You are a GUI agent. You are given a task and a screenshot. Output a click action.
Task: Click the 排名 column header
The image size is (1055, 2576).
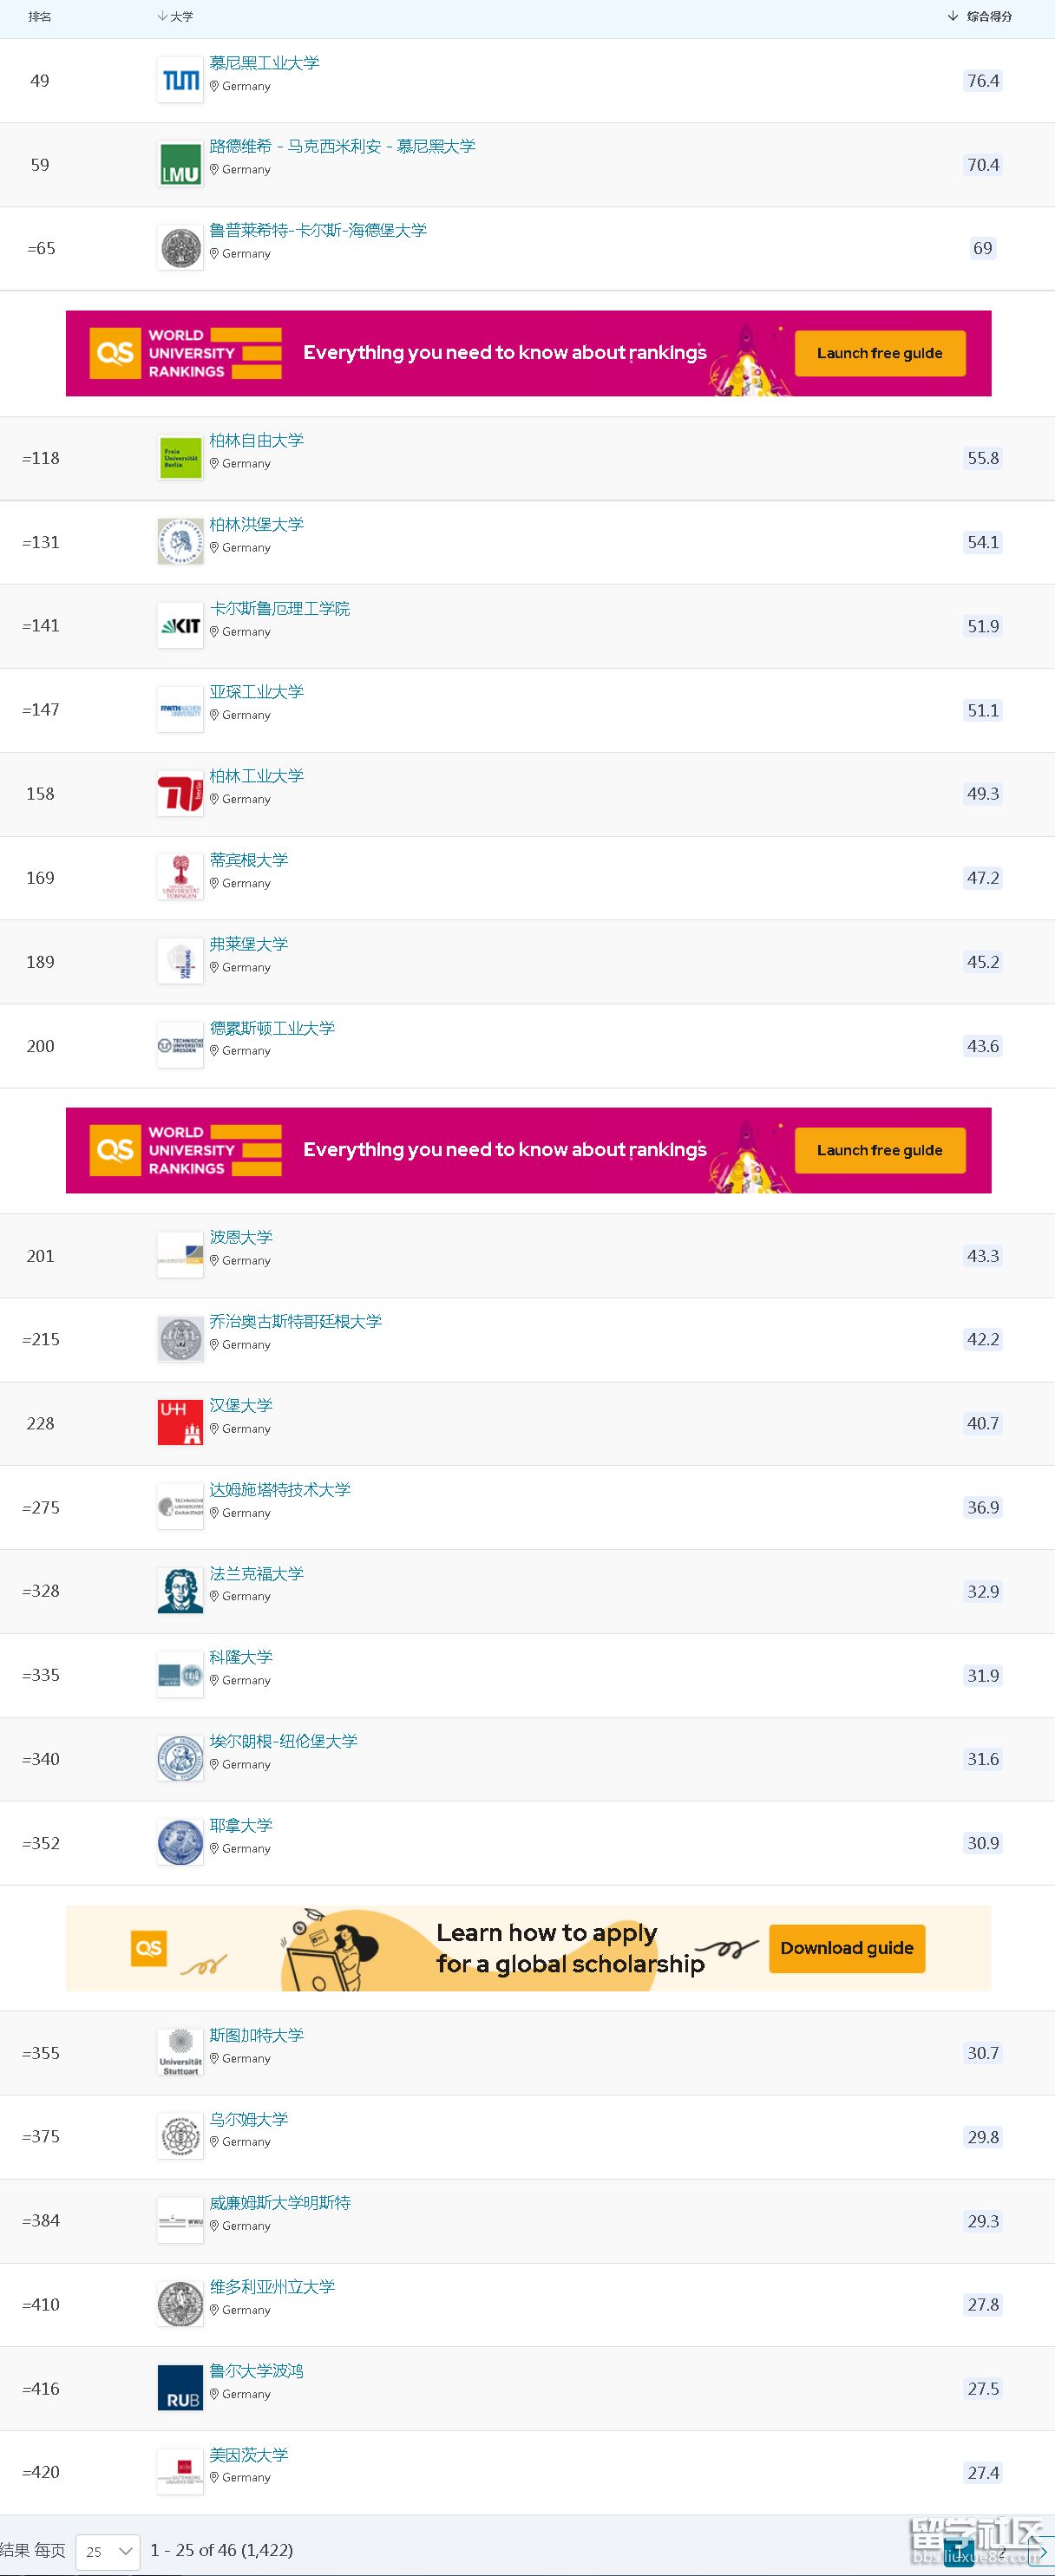click(x=40, y=17)
